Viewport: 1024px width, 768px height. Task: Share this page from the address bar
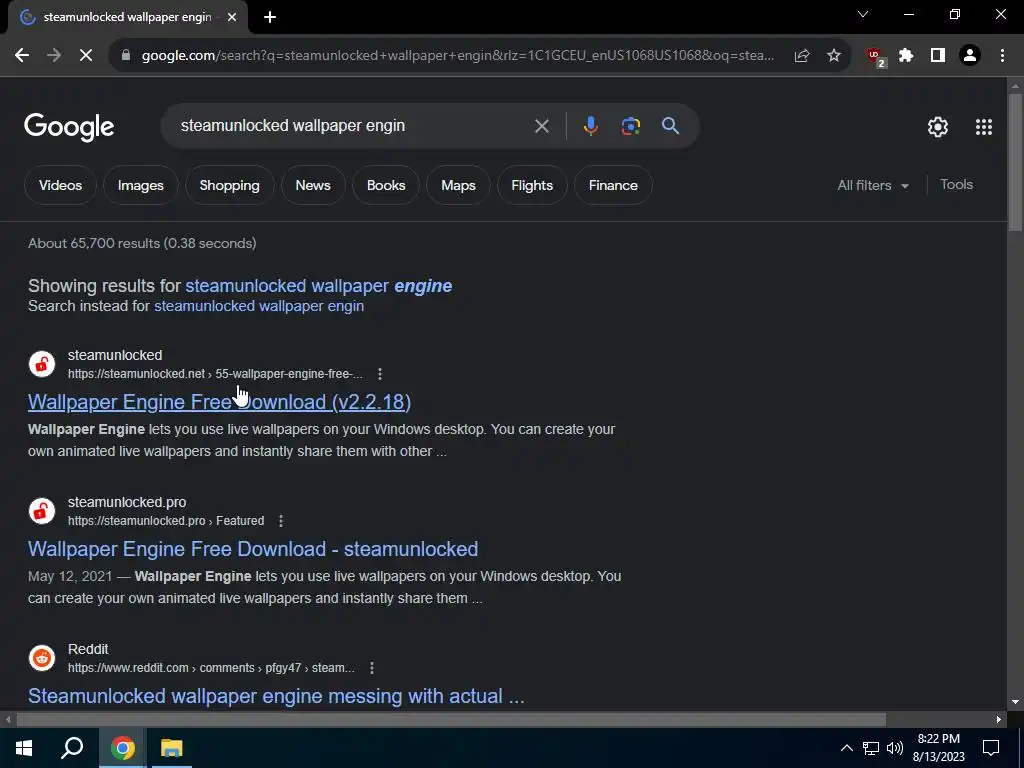point(802,56)
